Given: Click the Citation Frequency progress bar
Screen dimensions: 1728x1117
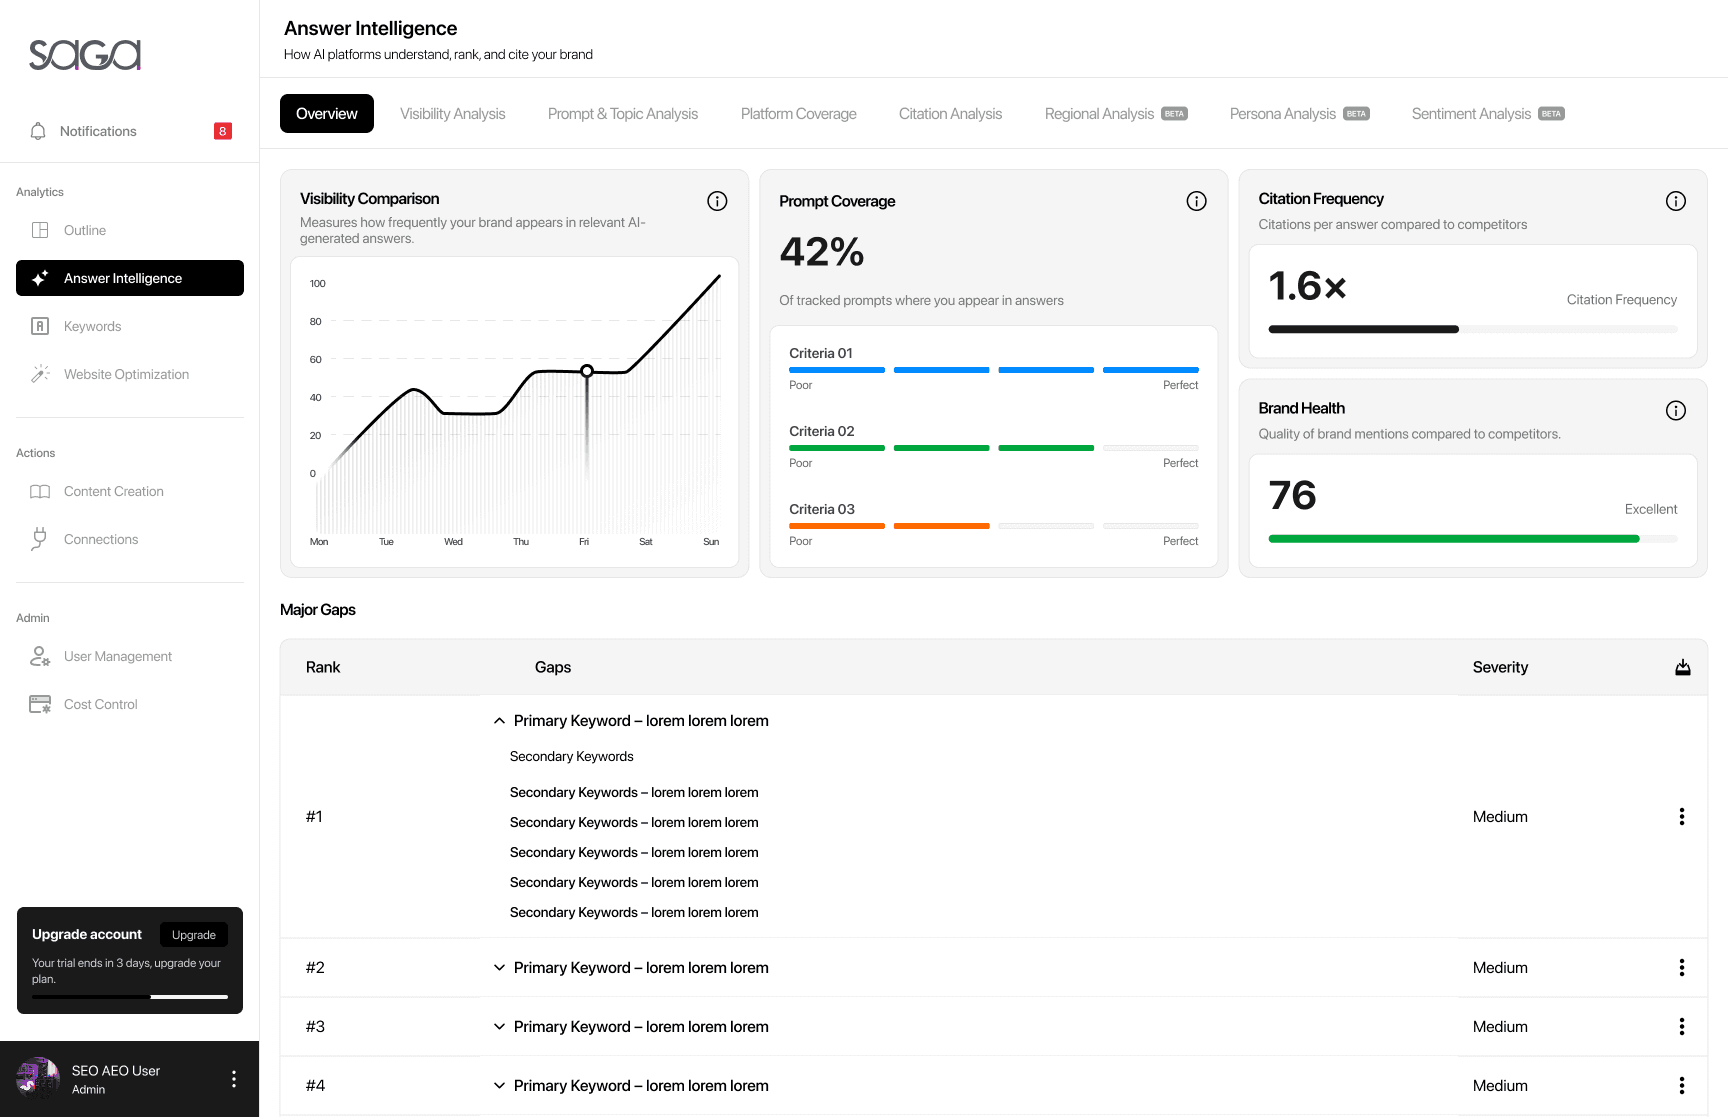Looking at the screenshot, I should [x=1473, y=329].
